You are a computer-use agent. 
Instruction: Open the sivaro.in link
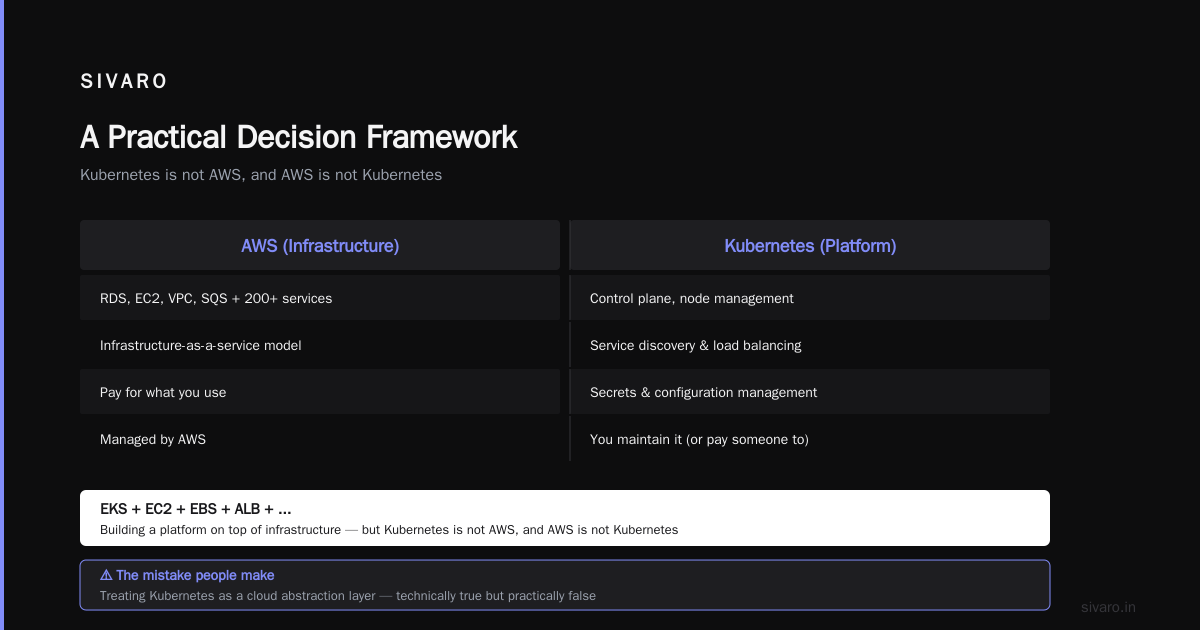tap(1109, 607)
